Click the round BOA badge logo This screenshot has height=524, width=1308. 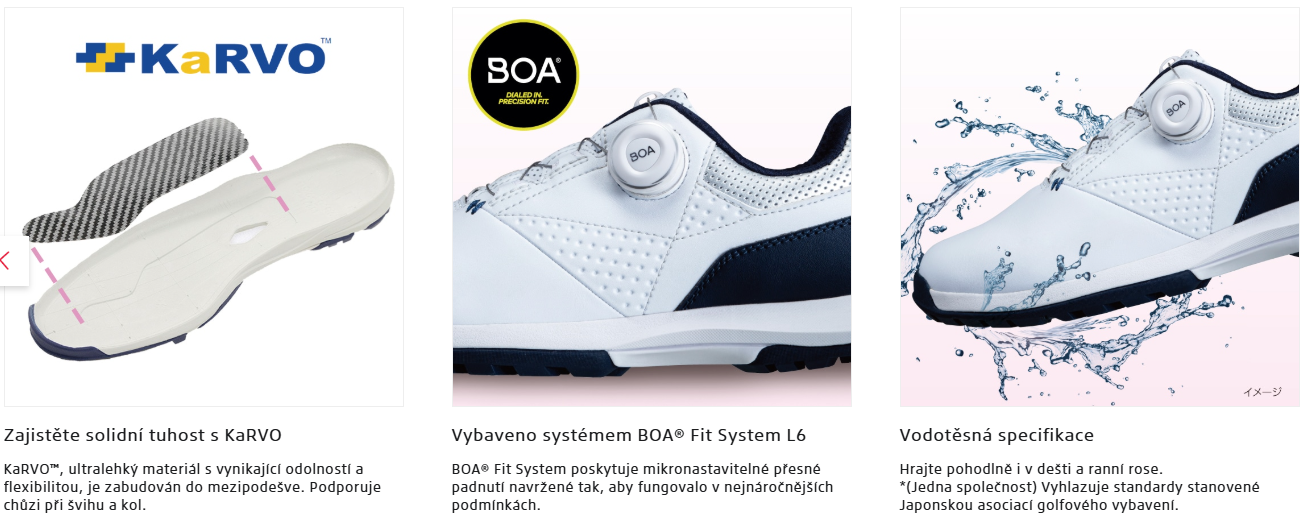pos(524,77)
